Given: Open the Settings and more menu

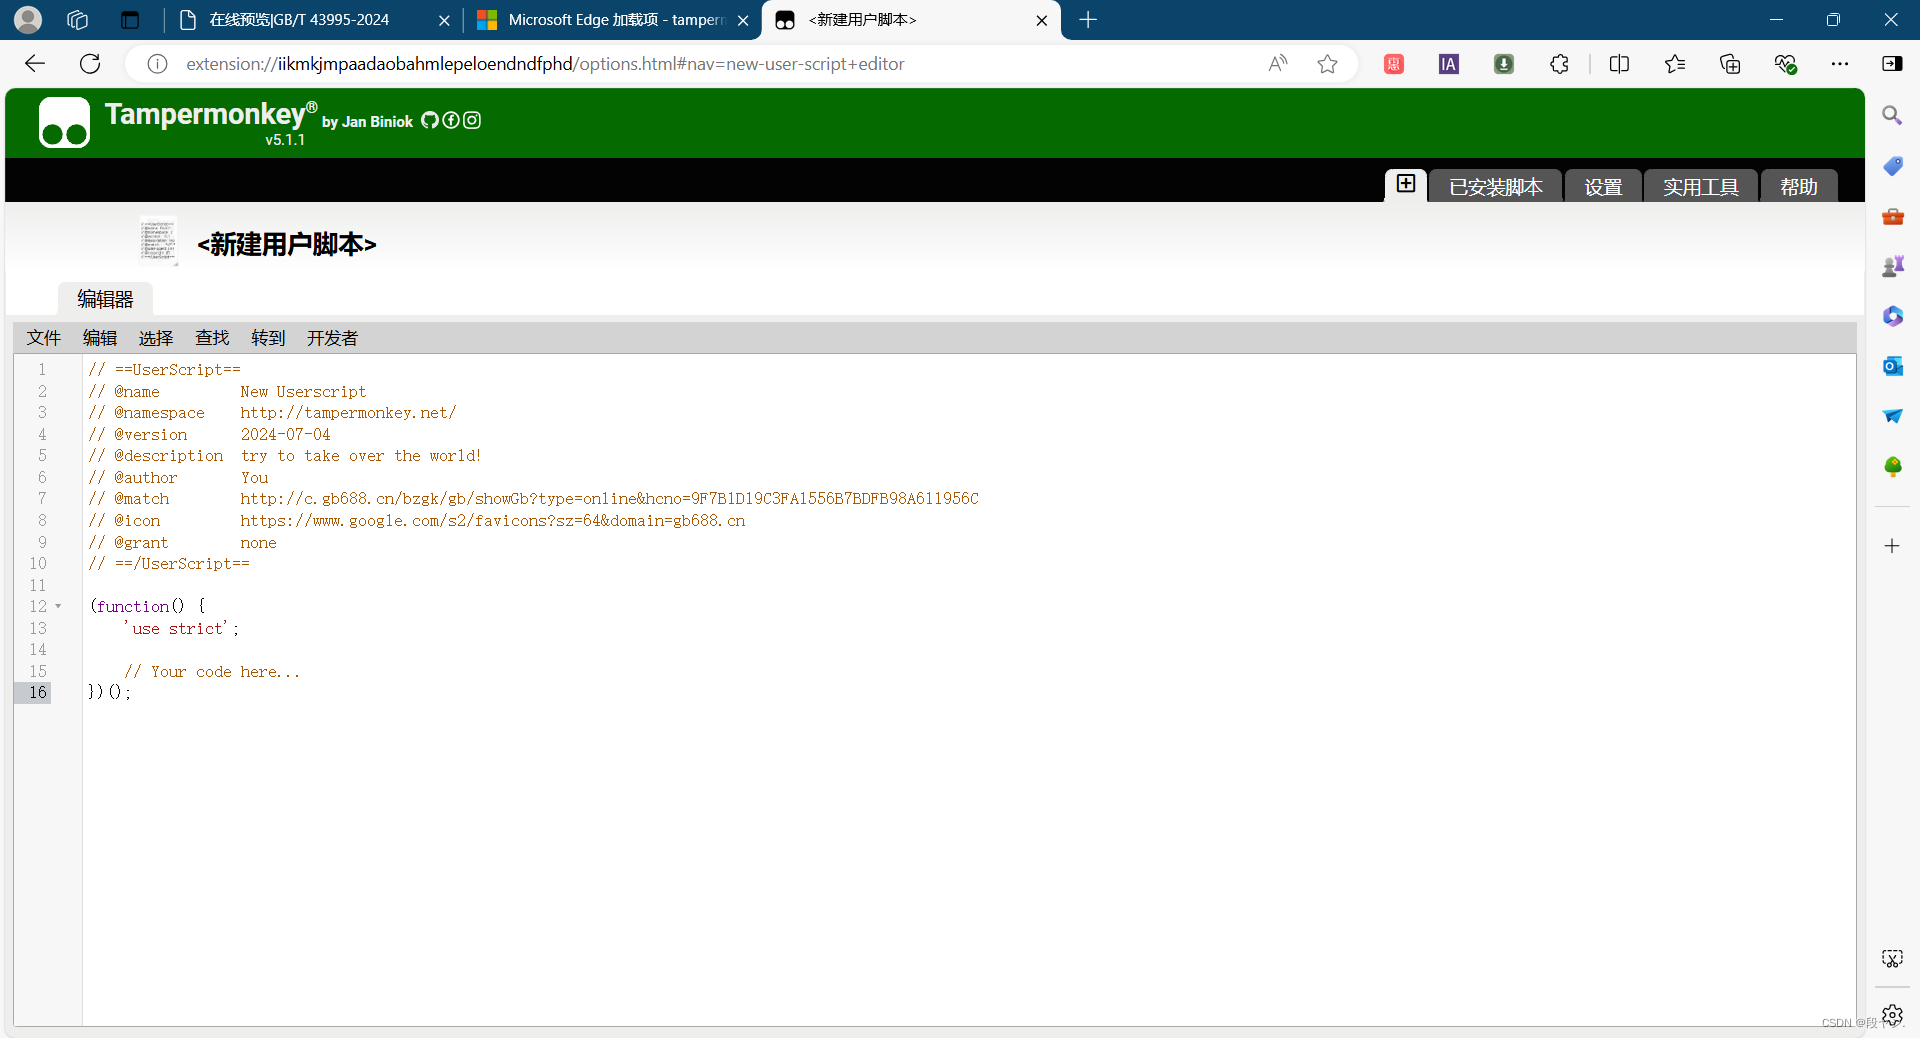Looking at the screenshot, I should pos(1841,63).
